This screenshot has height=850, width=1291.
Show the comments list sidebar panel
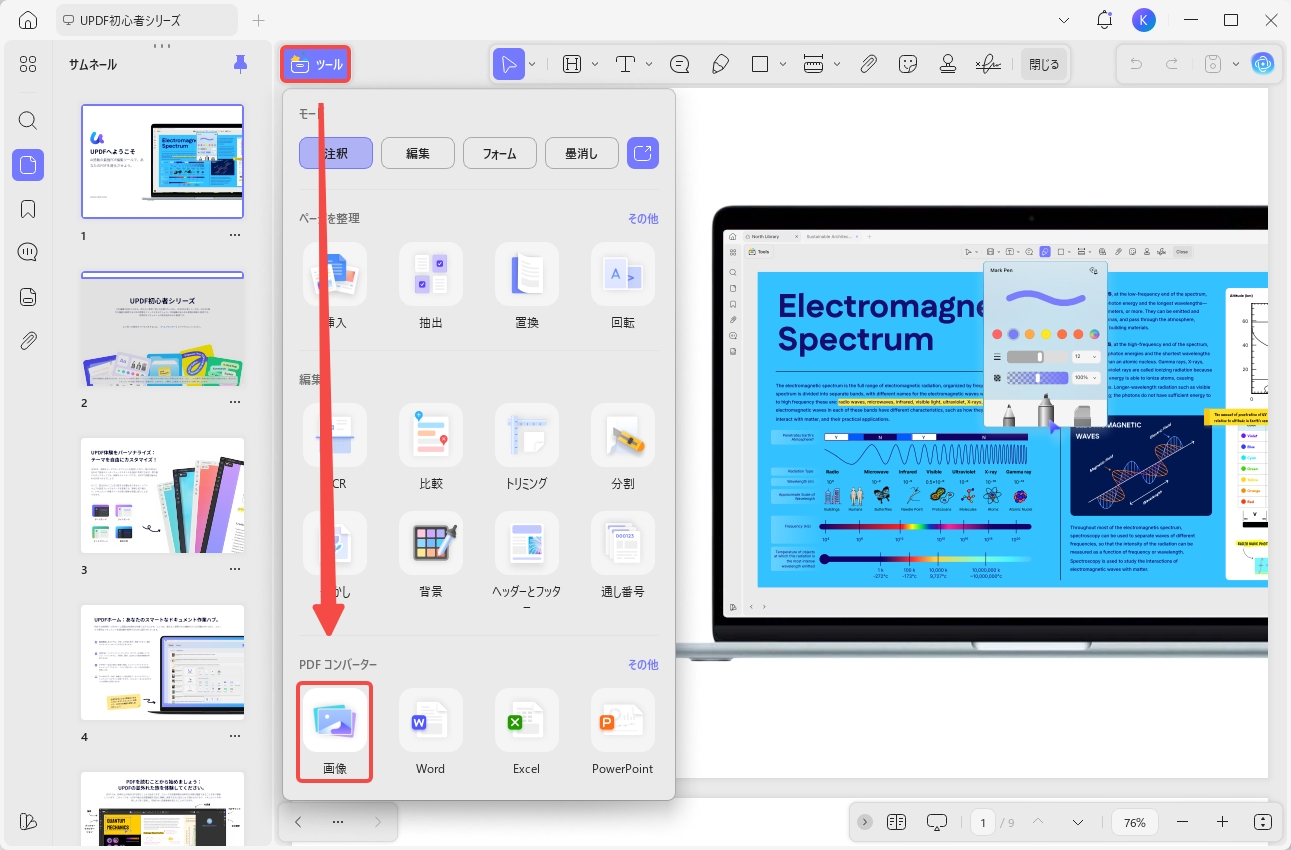click(28, 252)
